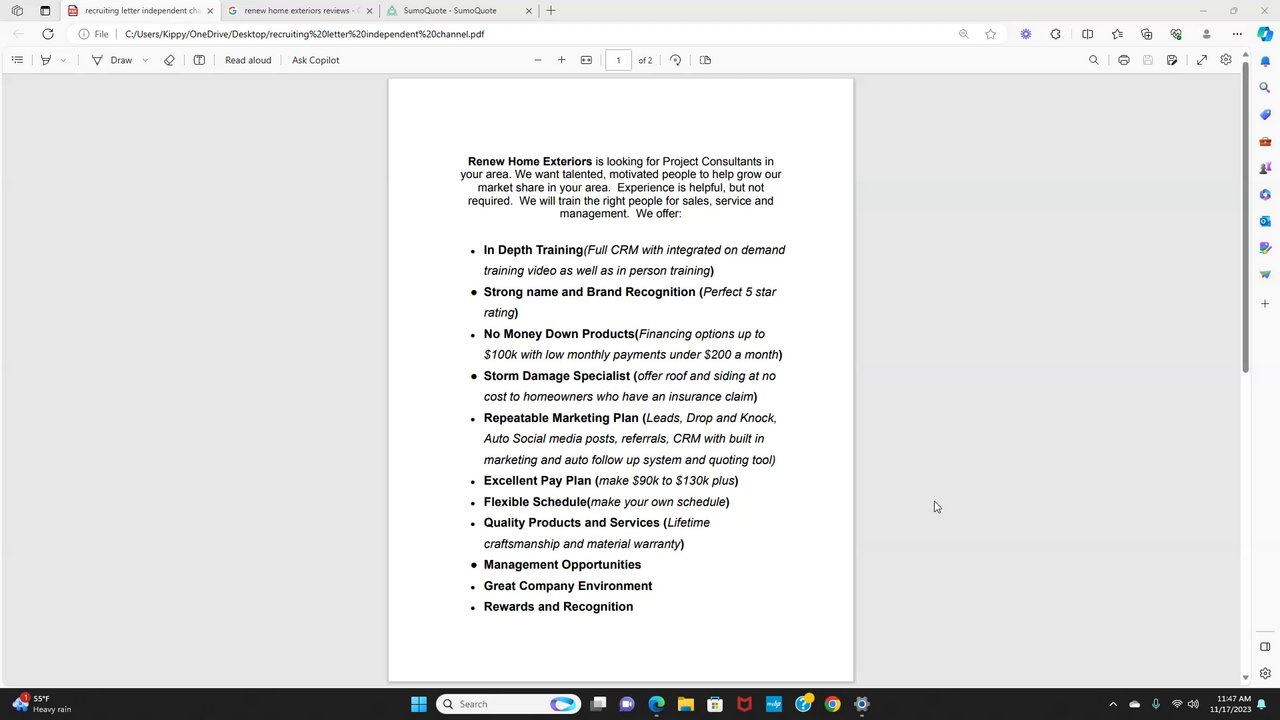Open Microsoft Store from taskbar
Image resolution: width=1280 pixels, height=720 pixels.
[715, 704]
